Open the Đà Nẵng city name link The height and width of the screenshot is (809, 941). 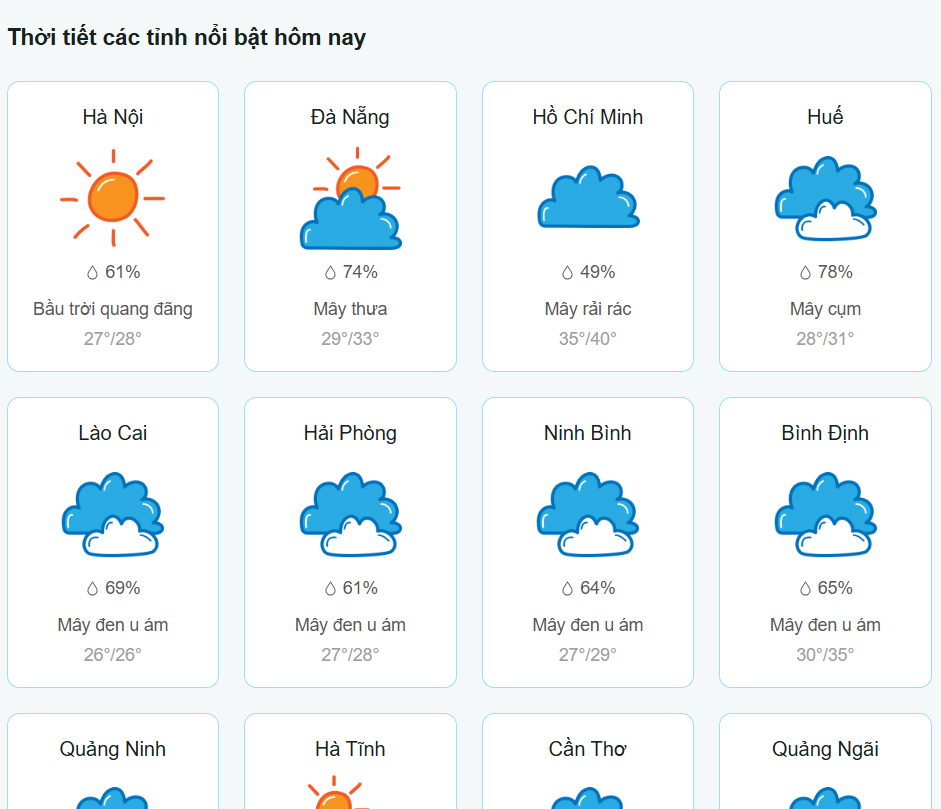pos(350,117)
